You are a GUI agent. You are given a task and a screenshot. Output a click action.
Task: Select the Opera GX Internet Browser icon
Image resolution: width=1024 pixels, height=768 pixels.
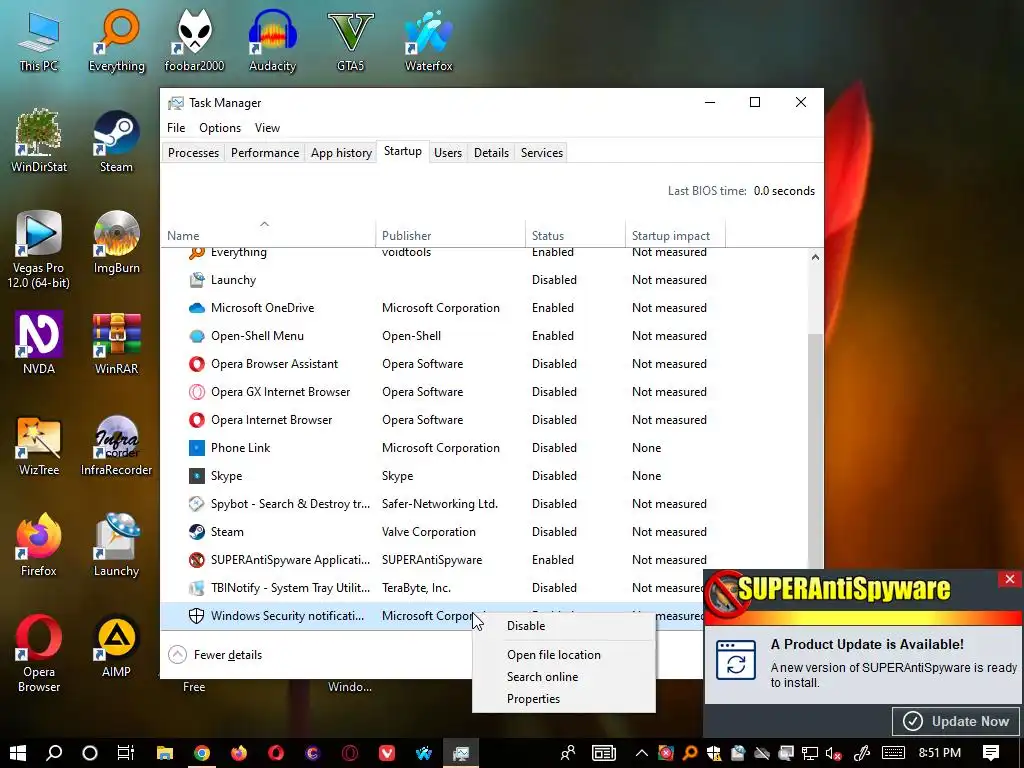197,392
